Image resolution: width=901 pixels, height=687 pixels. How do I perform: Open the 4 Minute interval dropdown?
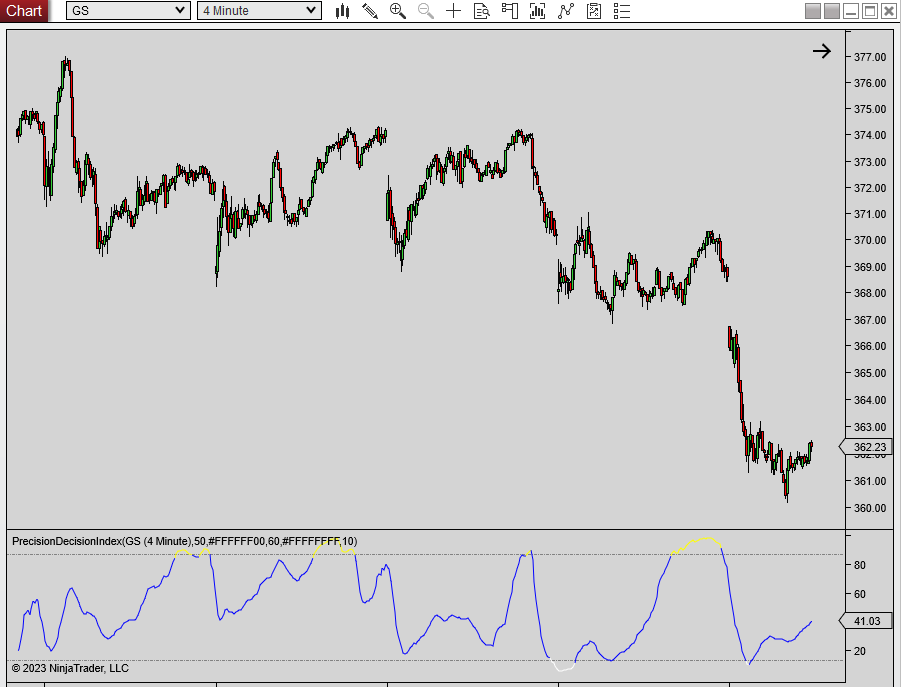258,10
